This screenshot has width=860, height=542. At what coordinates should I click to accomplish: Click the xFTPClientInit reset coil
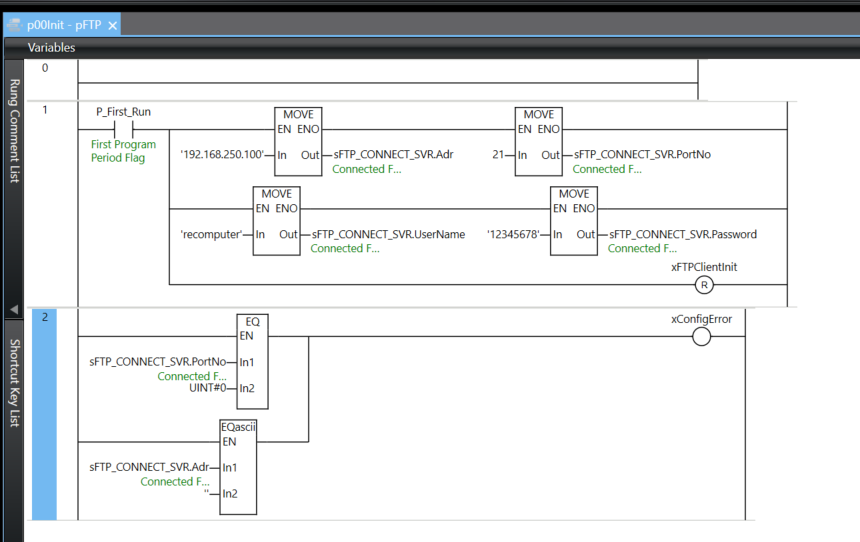click(703, 284)
